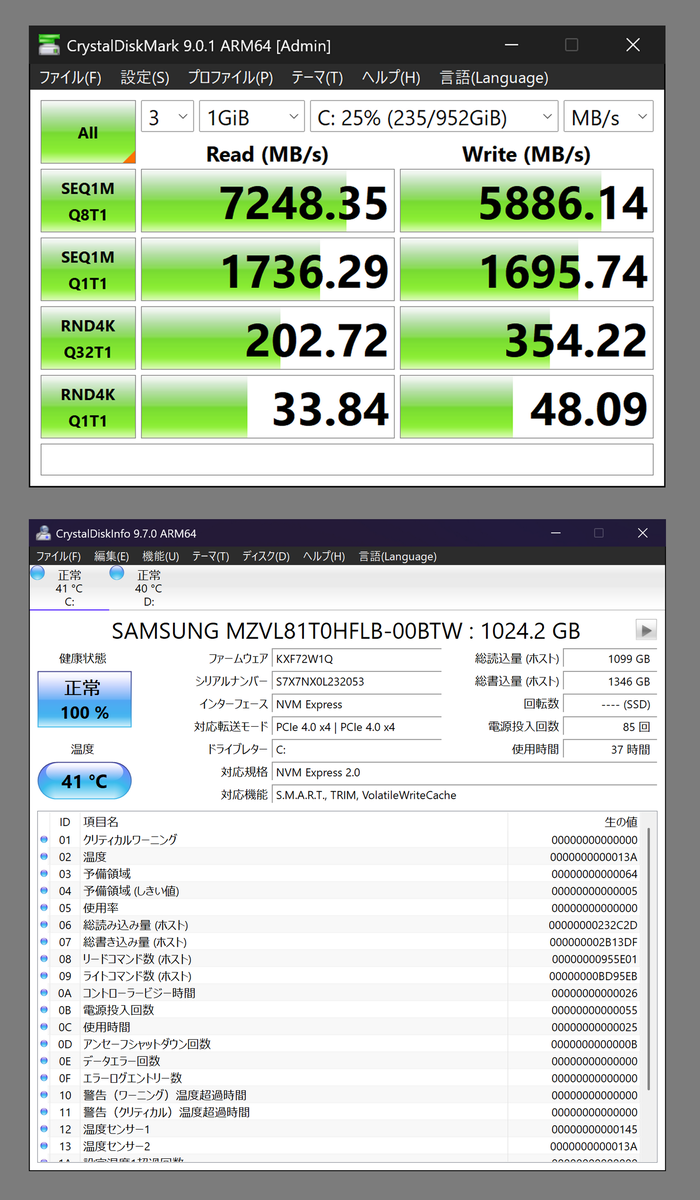Open drive selection dropdown C: 25%
700x1200 pixels.
click(434, 117)
